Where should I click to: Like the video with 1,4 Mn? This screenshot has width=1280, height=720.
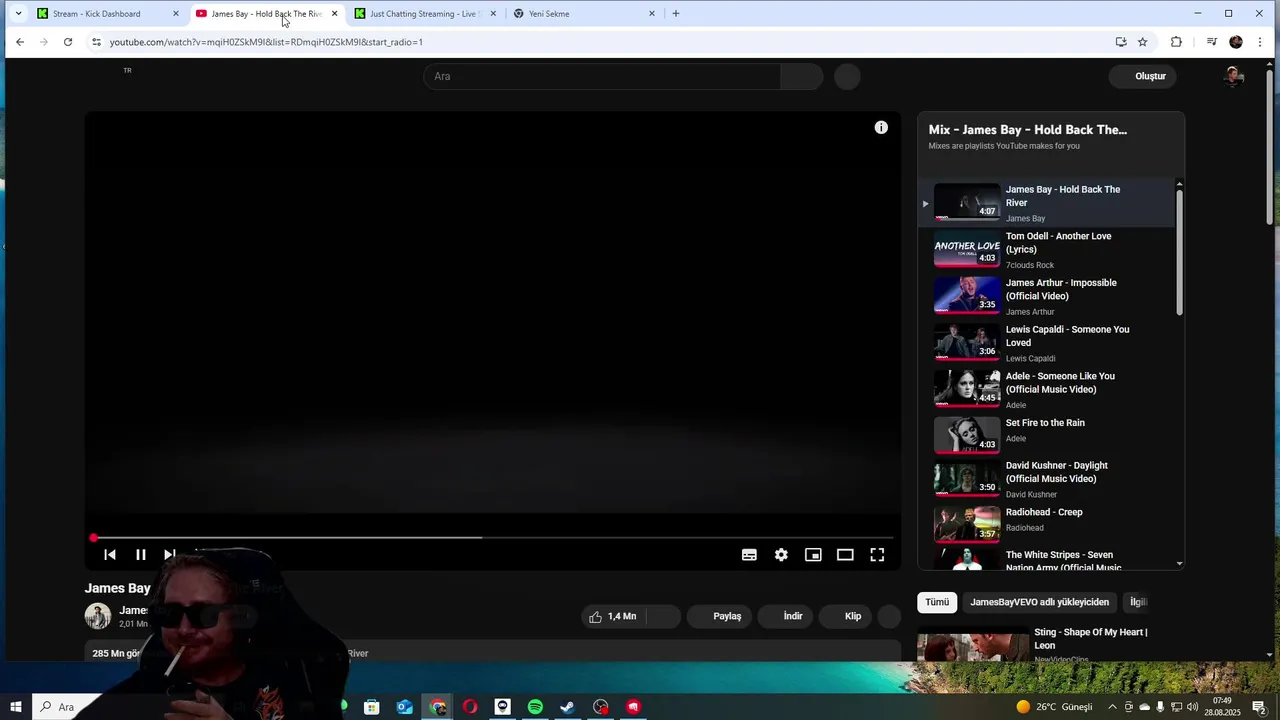[x=612, y=616]
